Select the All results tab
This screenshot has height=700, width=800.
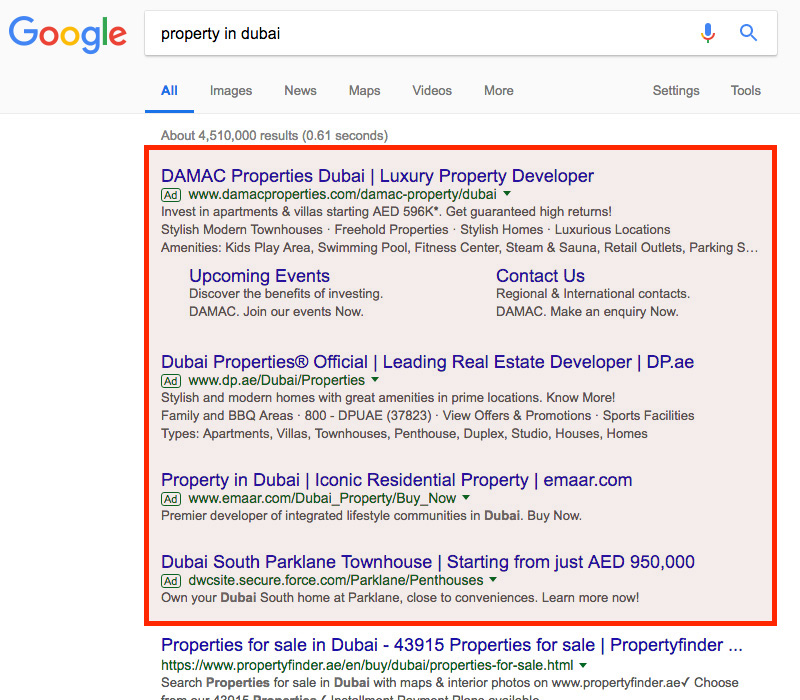click(x=169, y=91)
